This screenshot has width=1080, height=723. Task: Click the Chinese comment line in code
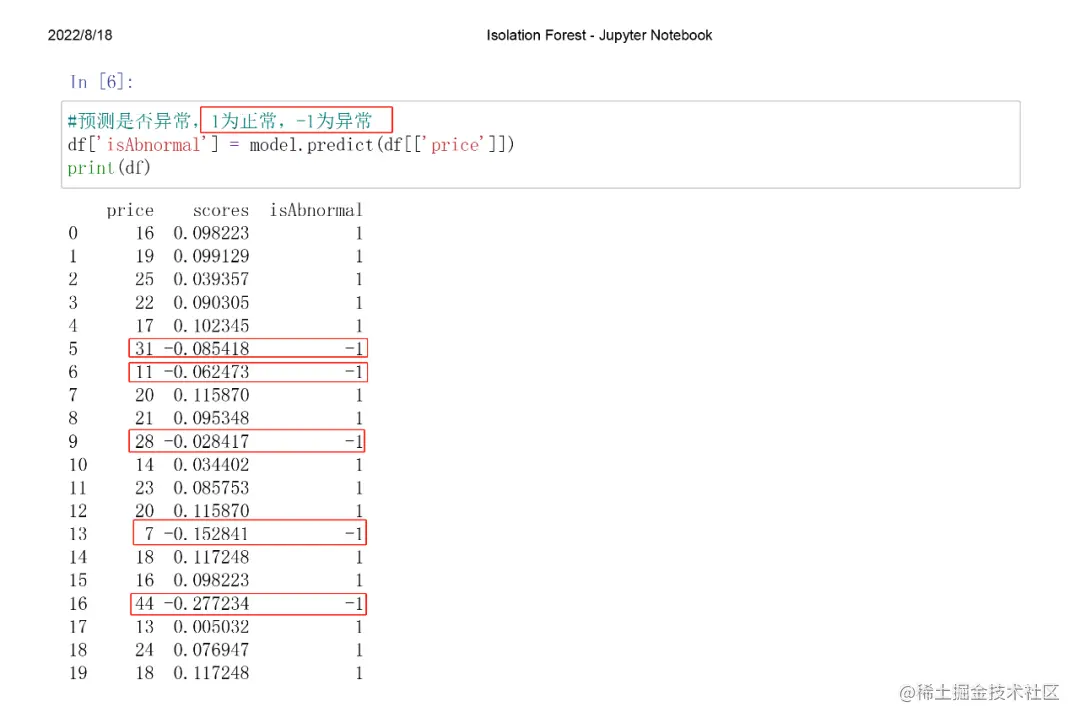220,121
